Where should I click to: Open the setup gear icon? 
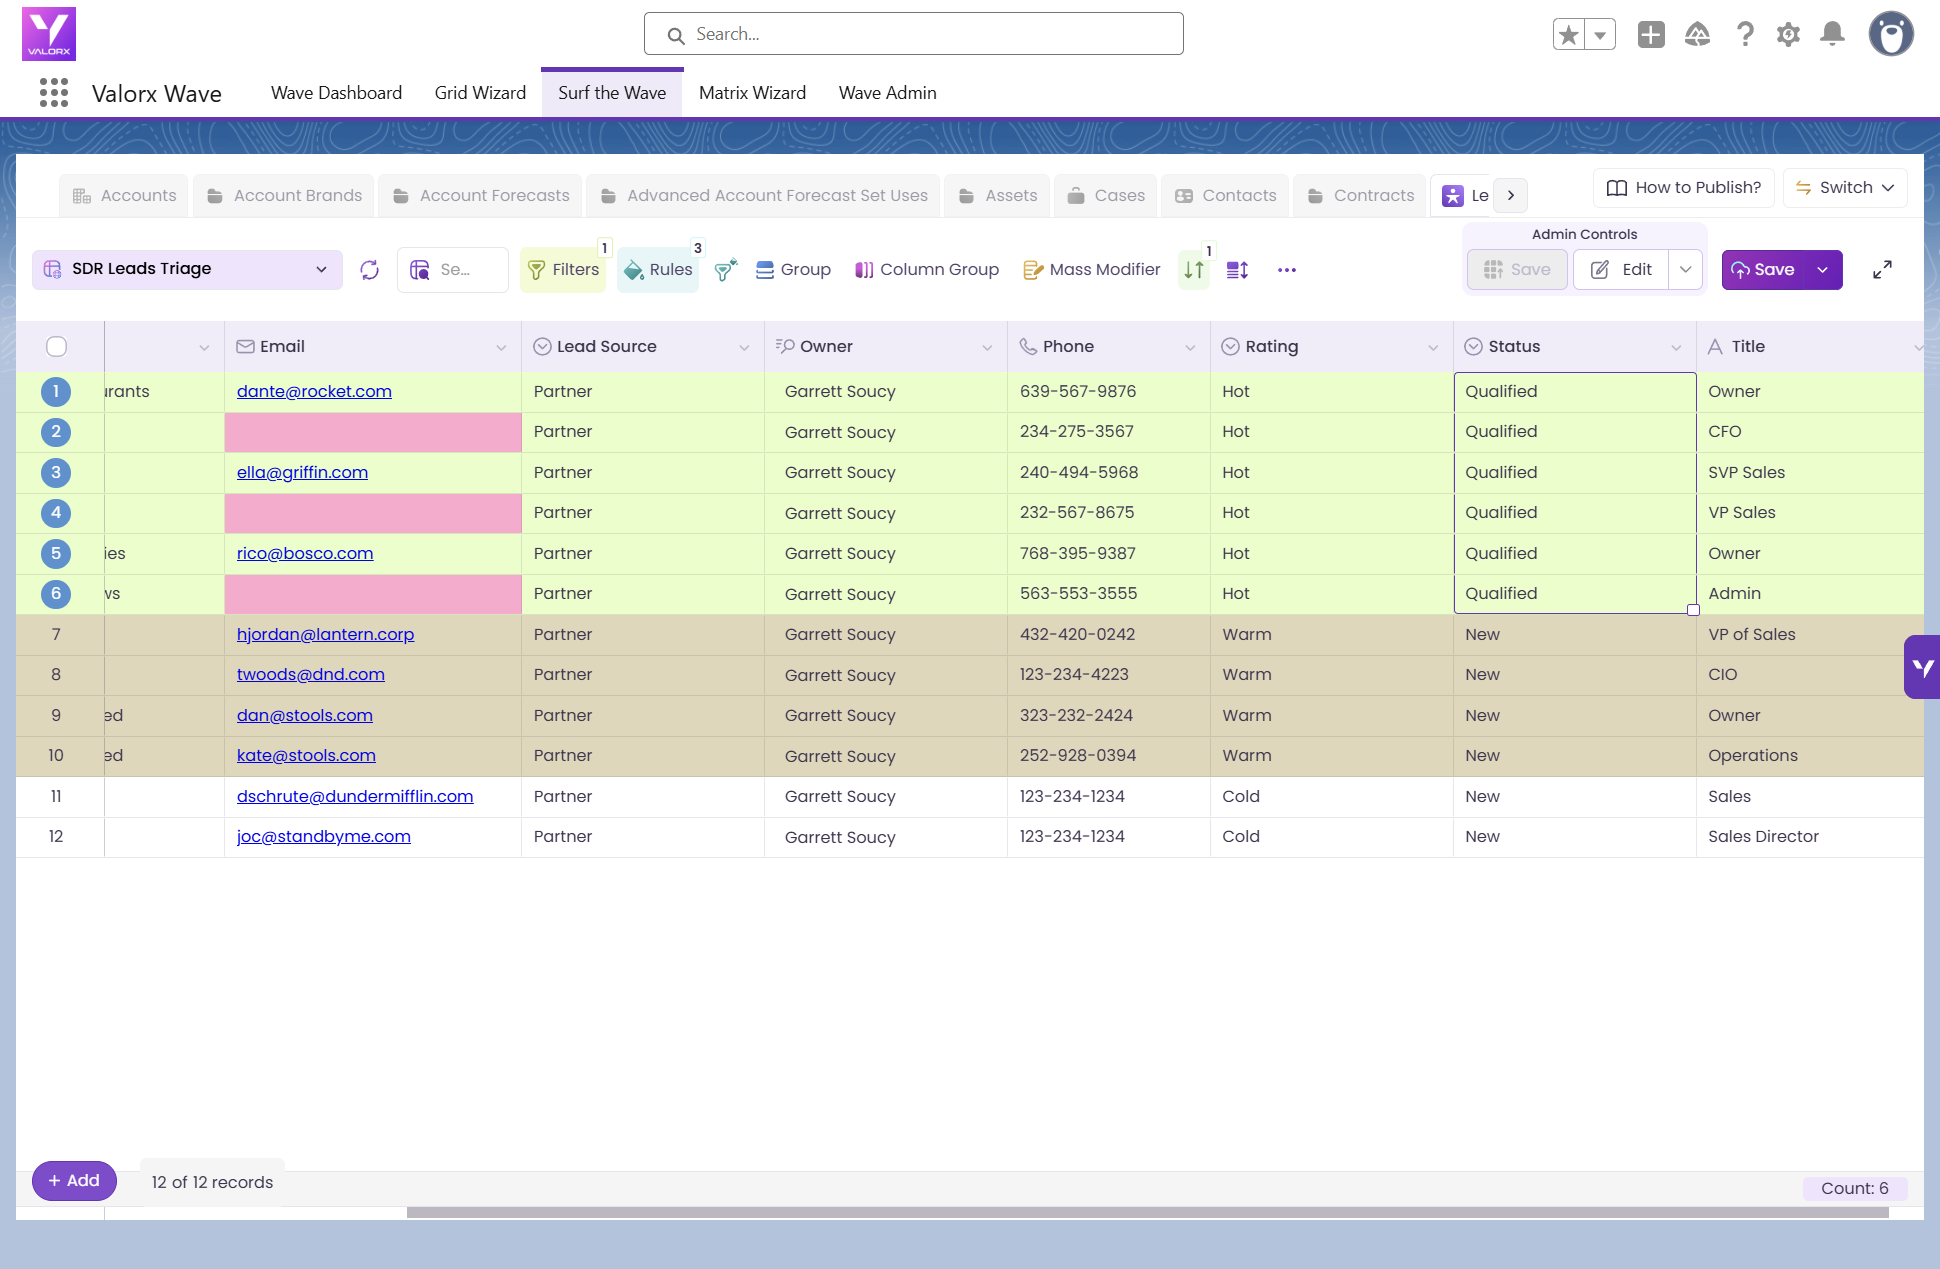click(x=1788, y=35)
